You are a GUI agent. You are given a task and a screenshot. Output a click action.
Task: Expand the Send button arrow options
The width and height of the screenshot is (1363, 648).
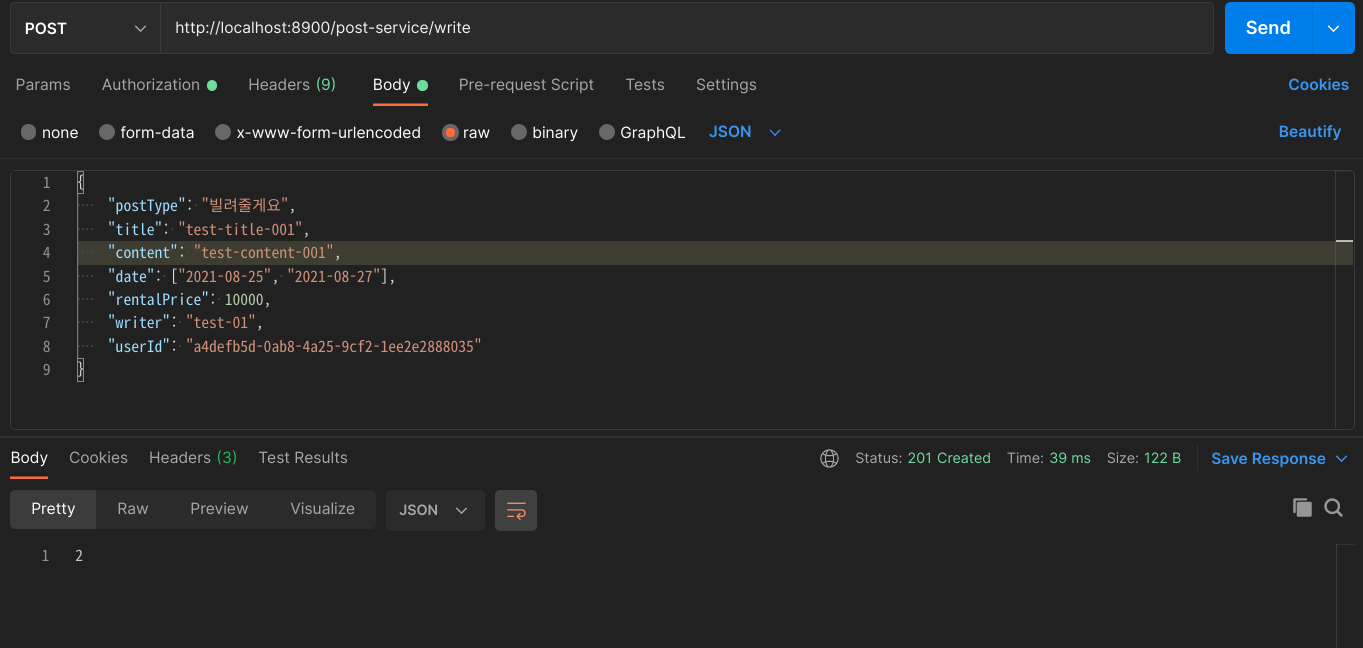point(1333,28)
